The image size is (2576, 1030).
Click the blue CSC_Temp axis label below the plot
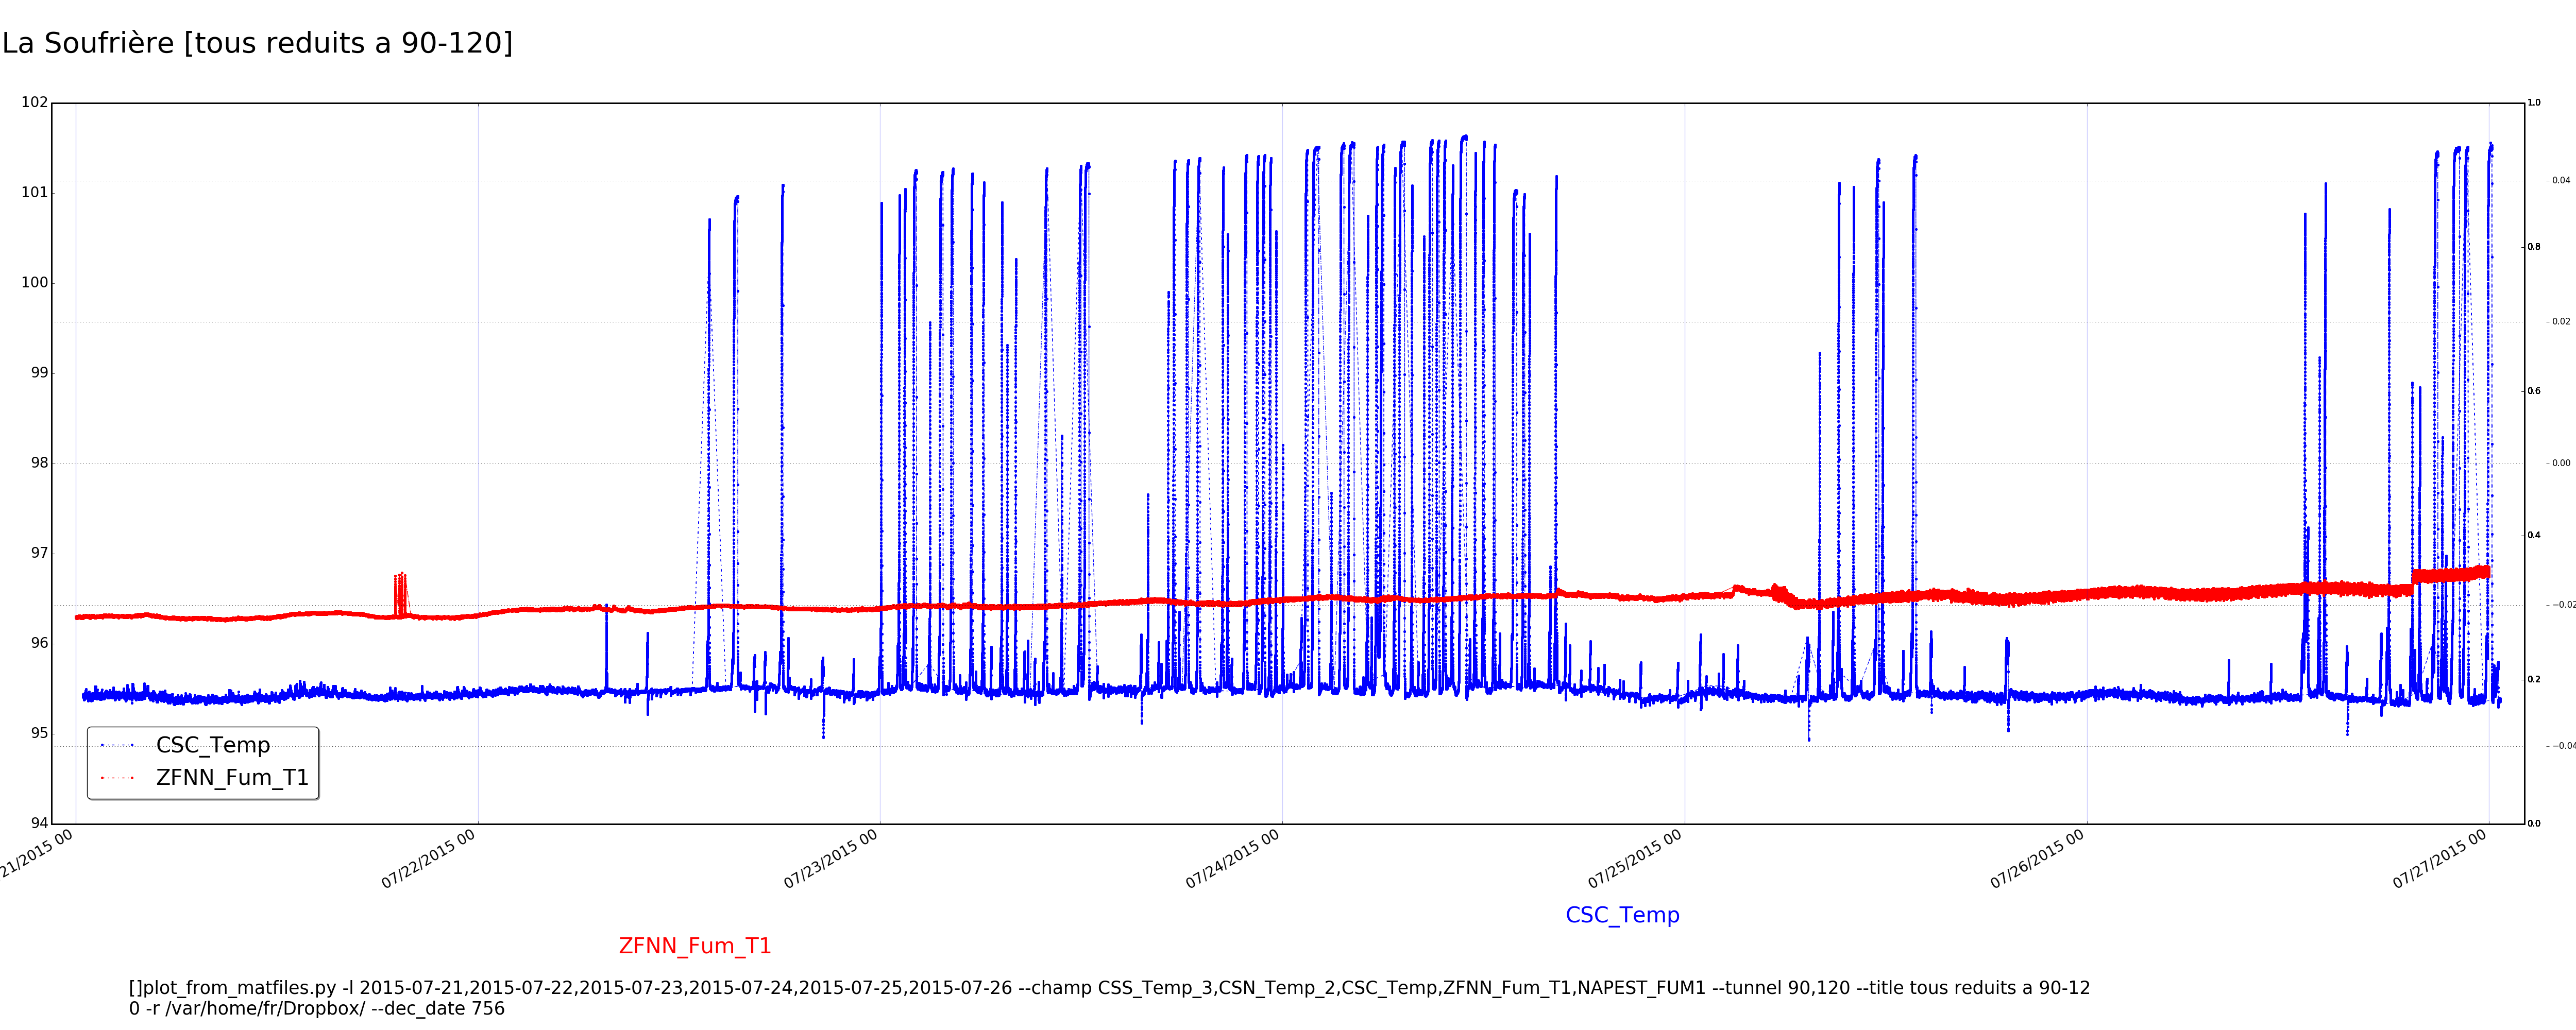click(1622, 915)
